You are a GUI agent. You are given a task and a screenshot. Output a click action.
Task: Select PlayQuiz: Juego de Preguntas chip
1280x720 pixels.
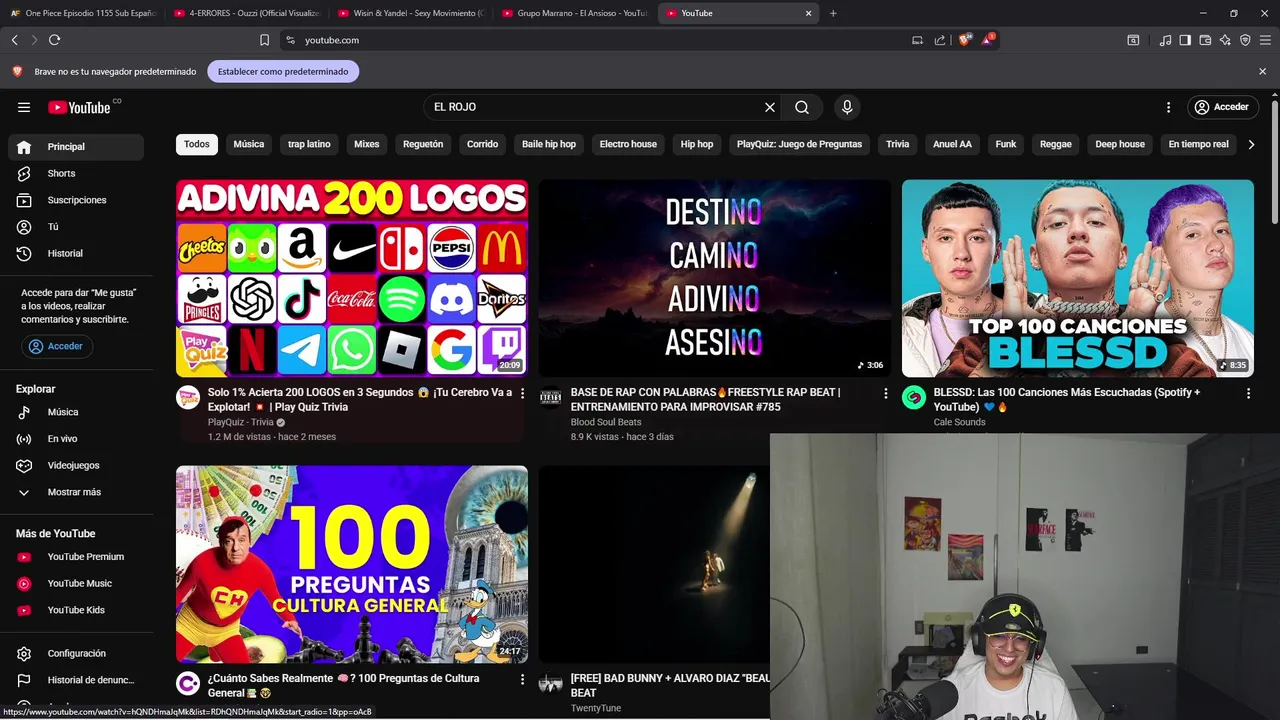[x=799, y=144]
